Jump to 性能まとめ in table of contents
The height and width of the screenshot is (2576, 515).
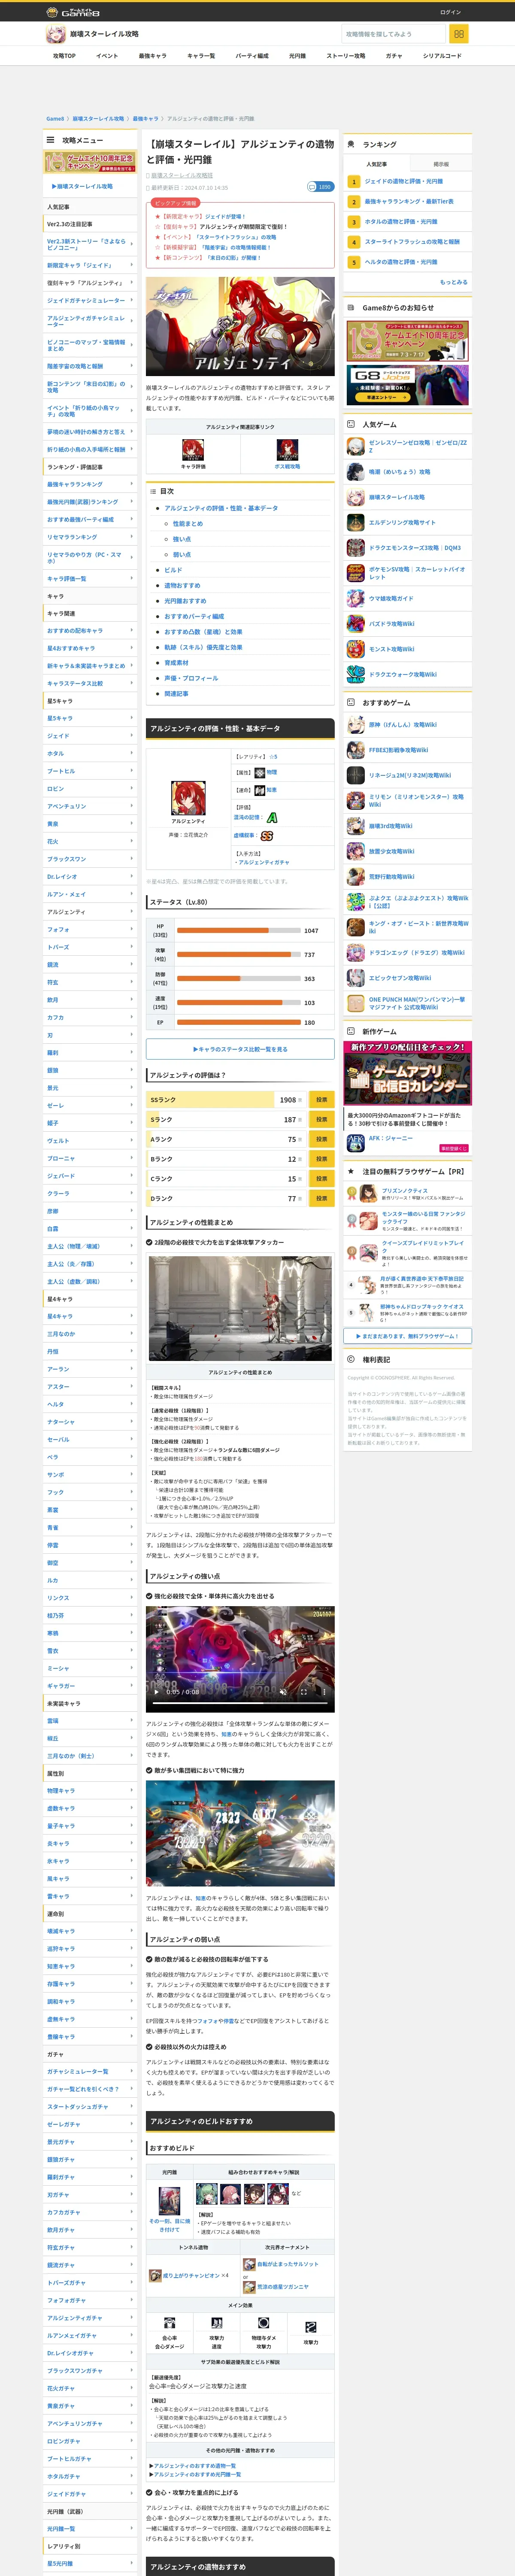click(188, 524)
